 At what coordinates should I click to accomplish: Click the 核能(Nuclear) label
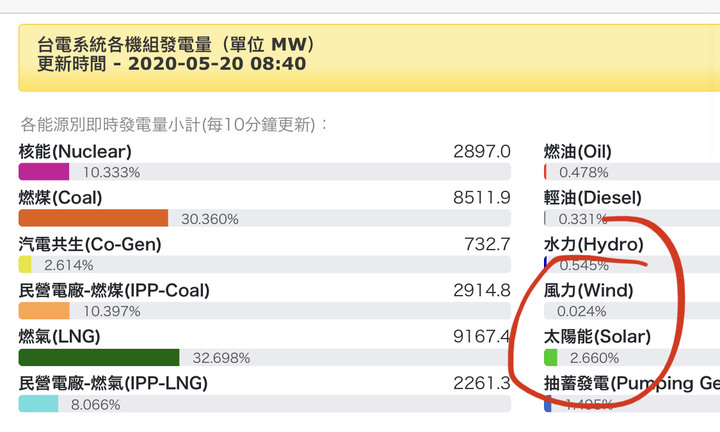(x=75, y=151)
